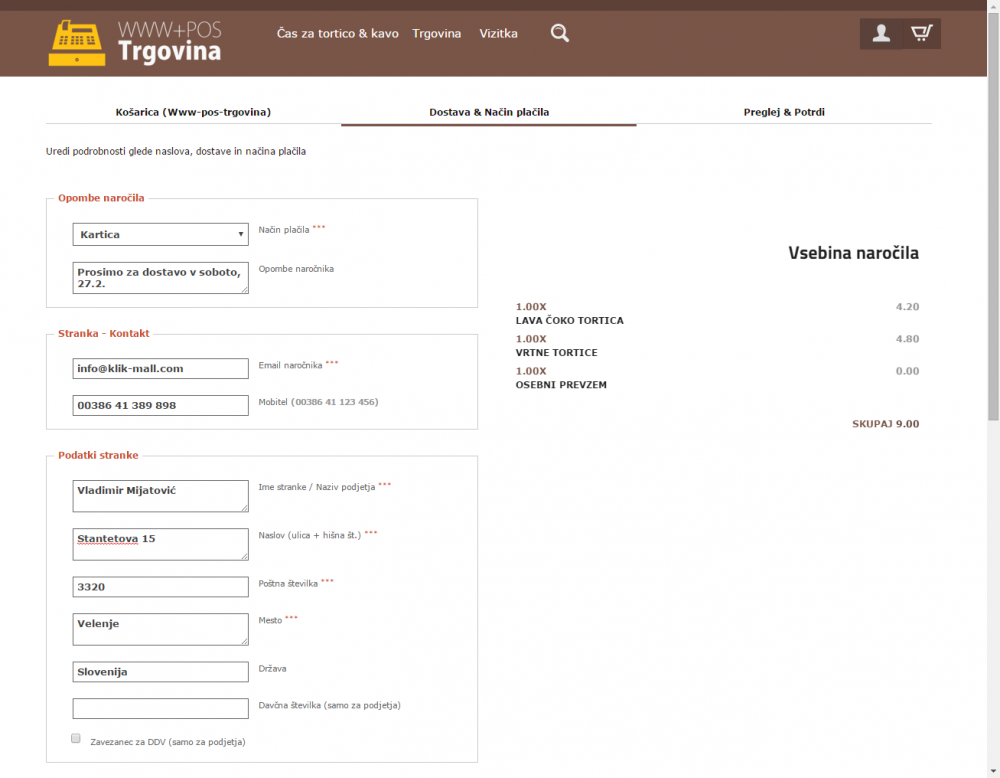Open the shopping cart icon
The image size is (1000, 778).
tap(921, 34)
